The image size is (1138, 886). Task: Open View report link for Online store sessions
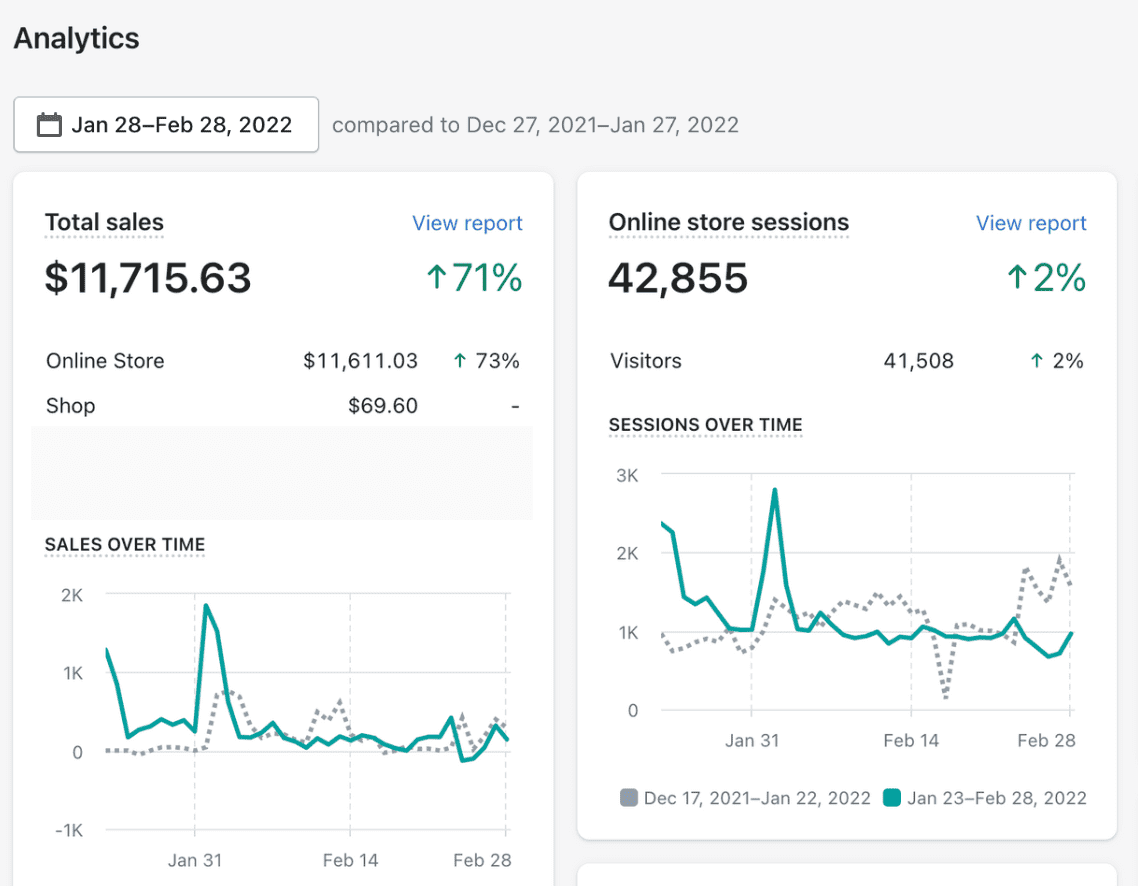tap(1031, 223)
